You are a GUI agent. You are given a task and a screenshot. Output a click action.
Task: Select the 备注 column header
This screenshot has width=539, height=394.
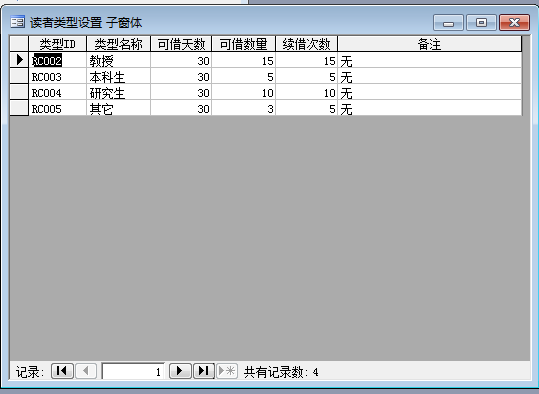pos(429,44)
